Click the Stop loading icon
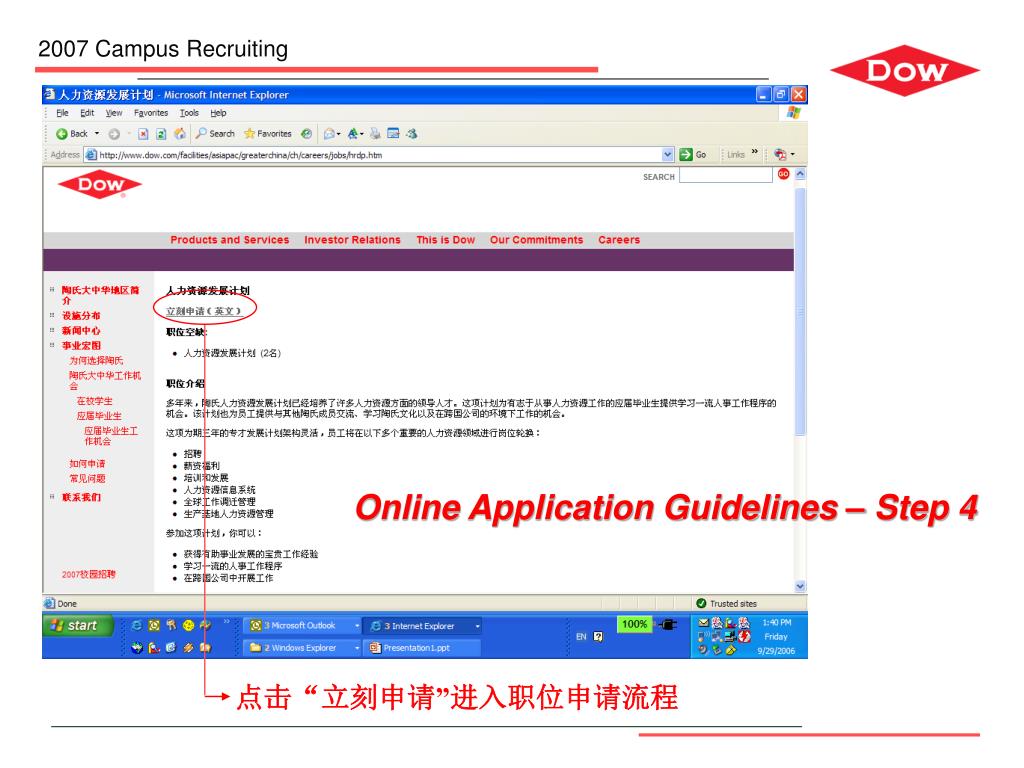The width and height of the screenshot is (1024, 768). coord(143,134)
